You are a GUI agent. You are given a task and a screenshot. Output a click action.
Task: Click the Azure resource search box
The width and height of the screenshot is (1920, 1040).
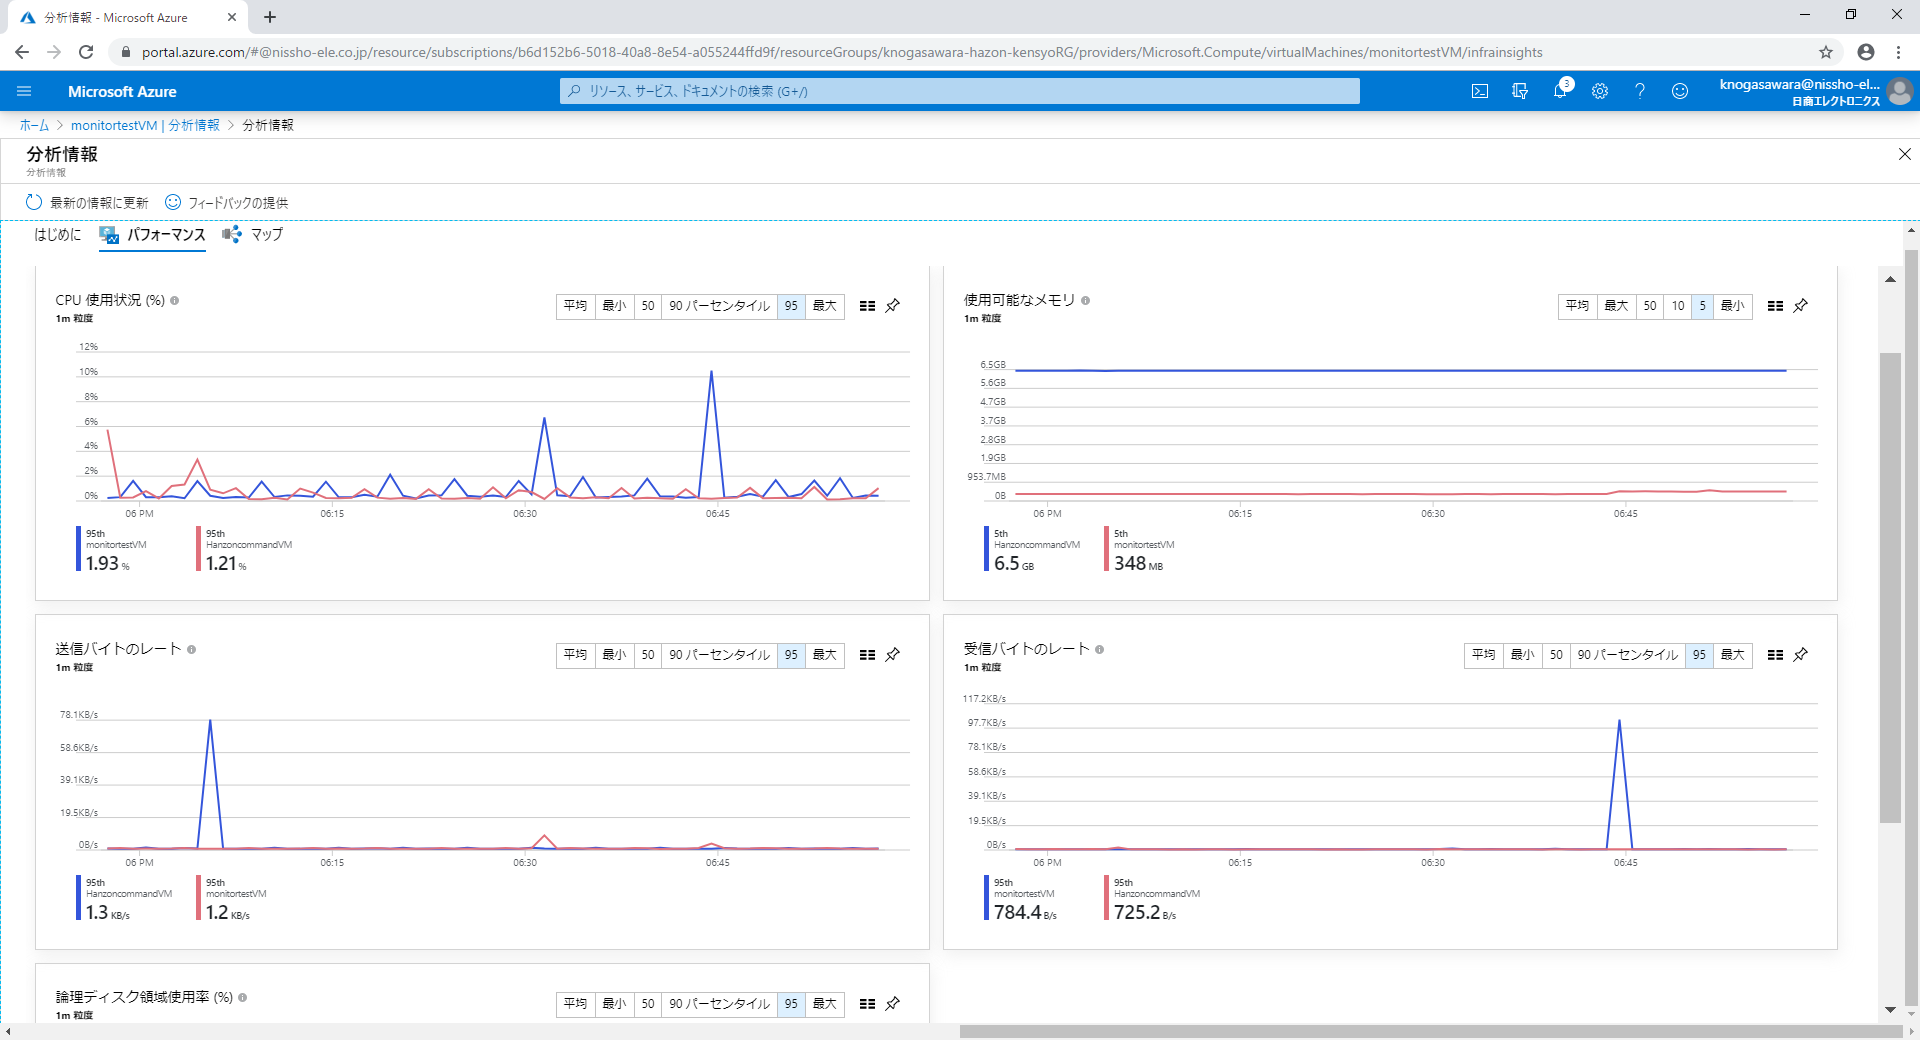(960, 91)
